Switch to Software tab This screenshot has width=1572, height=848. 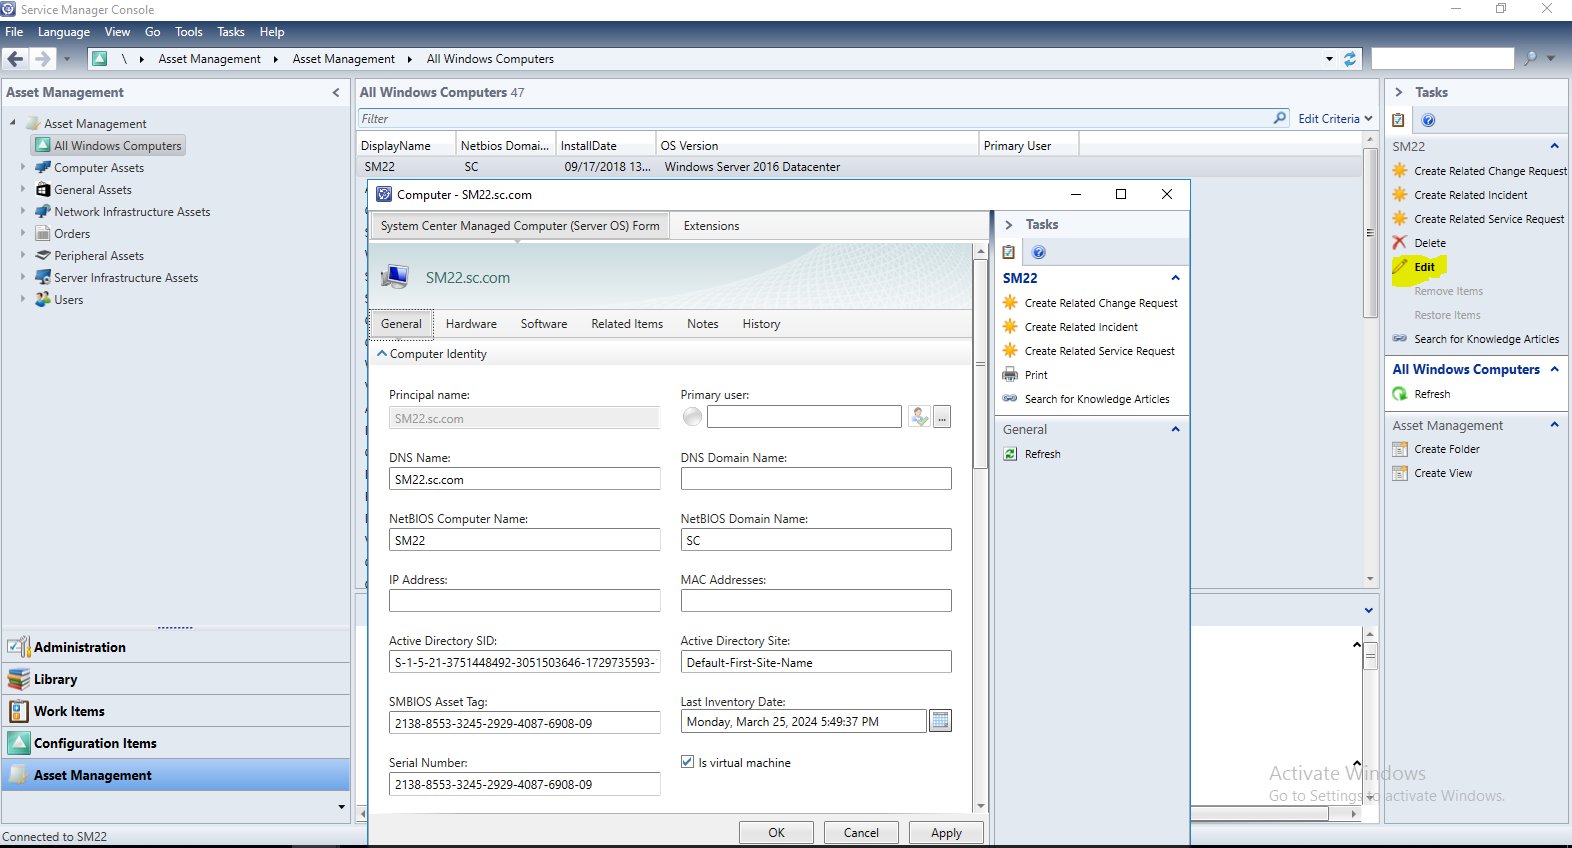(544, 324)
